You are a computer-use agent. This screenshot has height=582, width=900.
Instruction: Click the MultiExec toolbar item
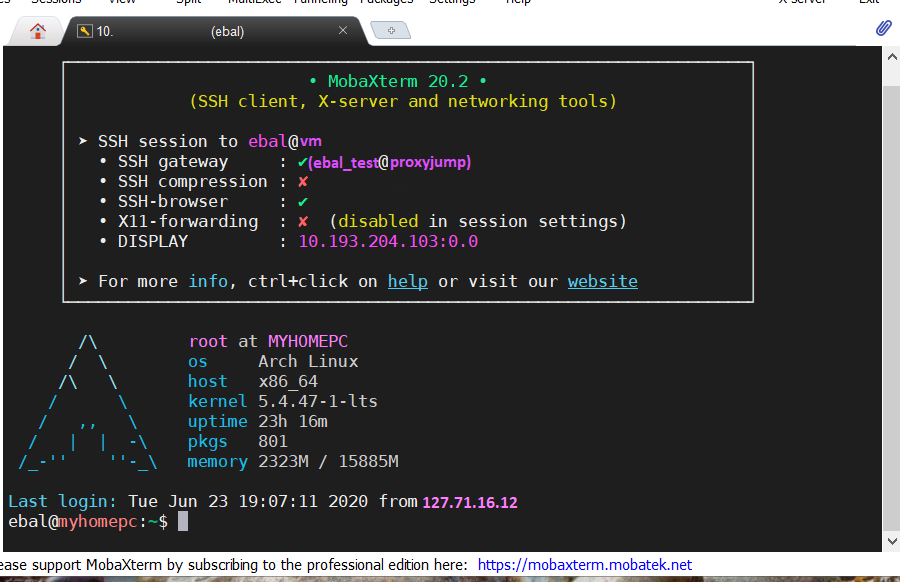coord(253,3)
